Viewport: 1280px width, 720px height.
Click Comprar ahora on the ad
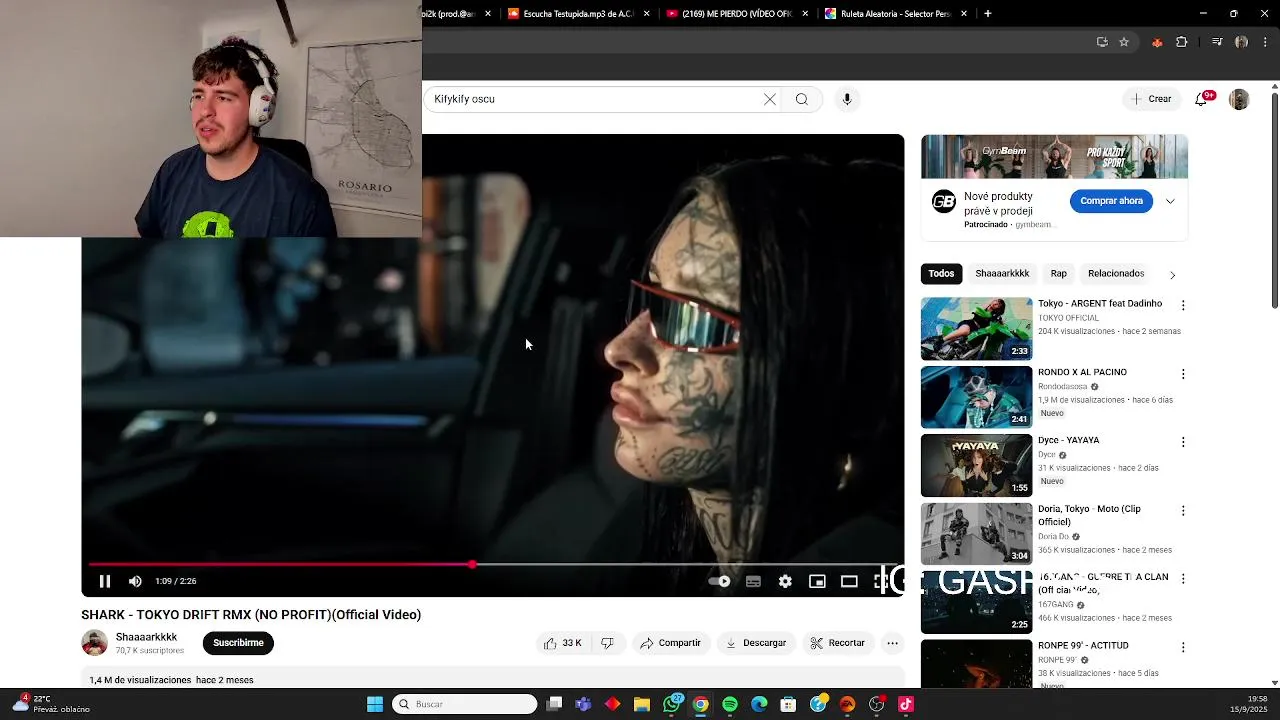[1111, 201]
